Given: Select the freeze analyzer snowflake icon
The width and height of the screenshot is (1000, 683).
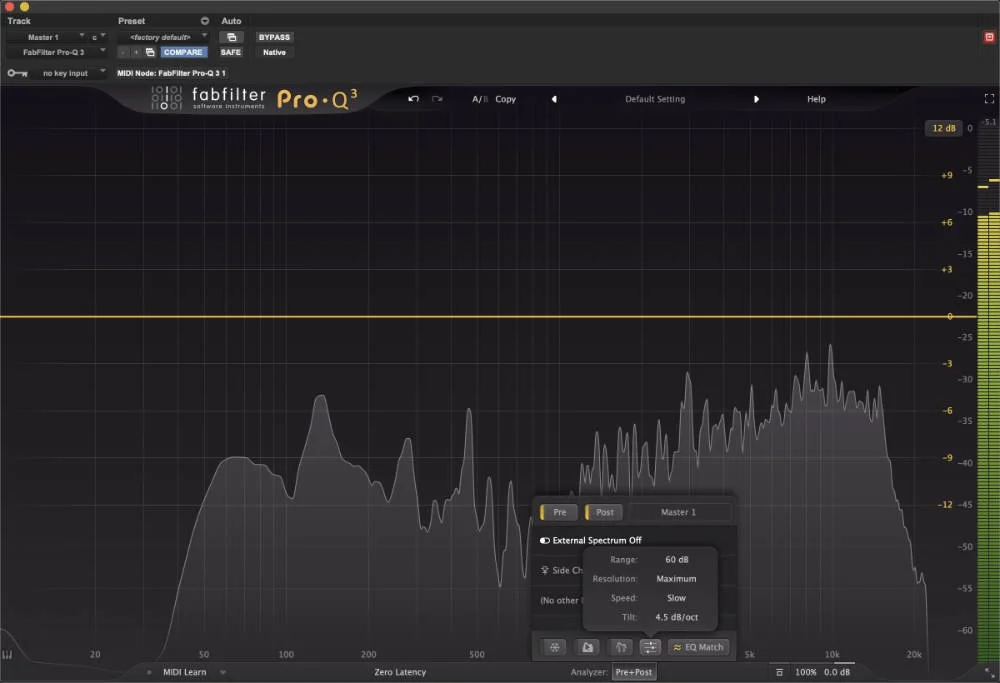Looking at the screenshot, I should [553, 647].
